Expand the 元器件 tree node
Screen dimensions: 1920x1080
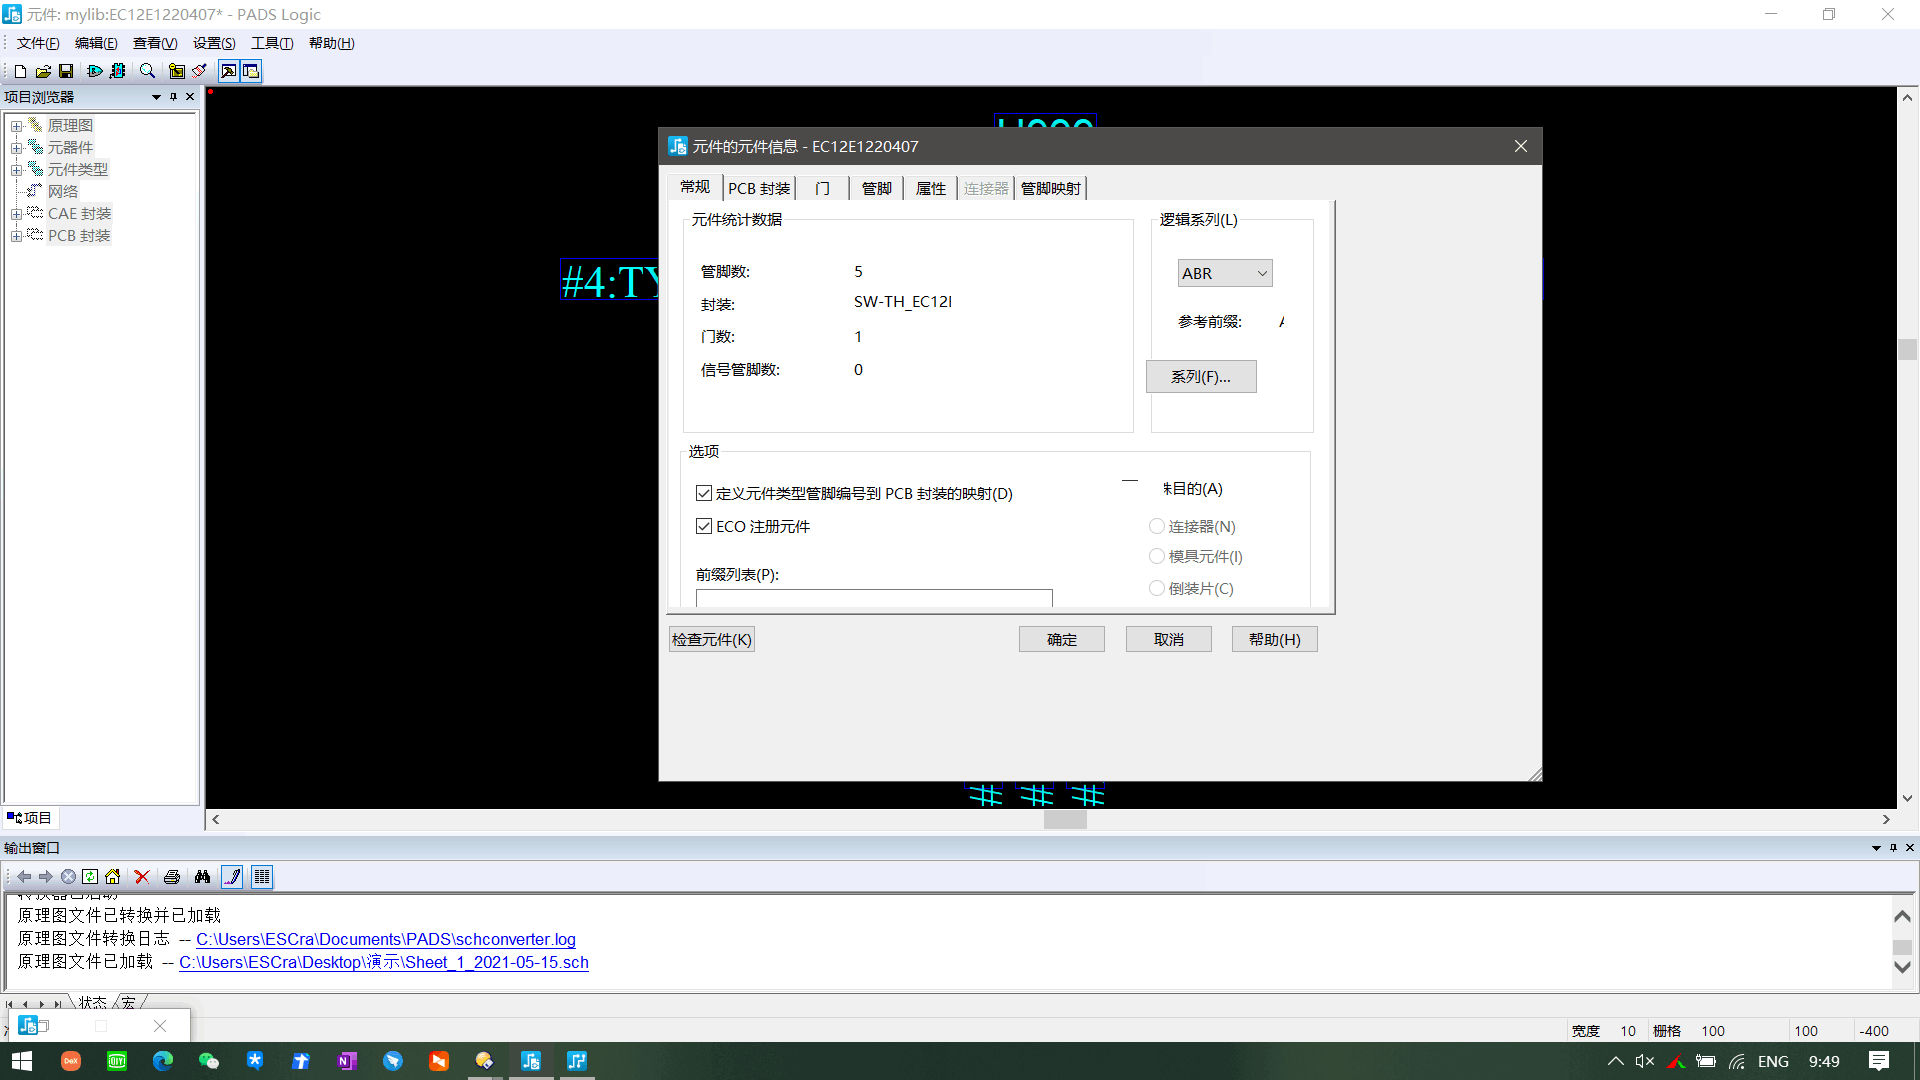point(16,148)
